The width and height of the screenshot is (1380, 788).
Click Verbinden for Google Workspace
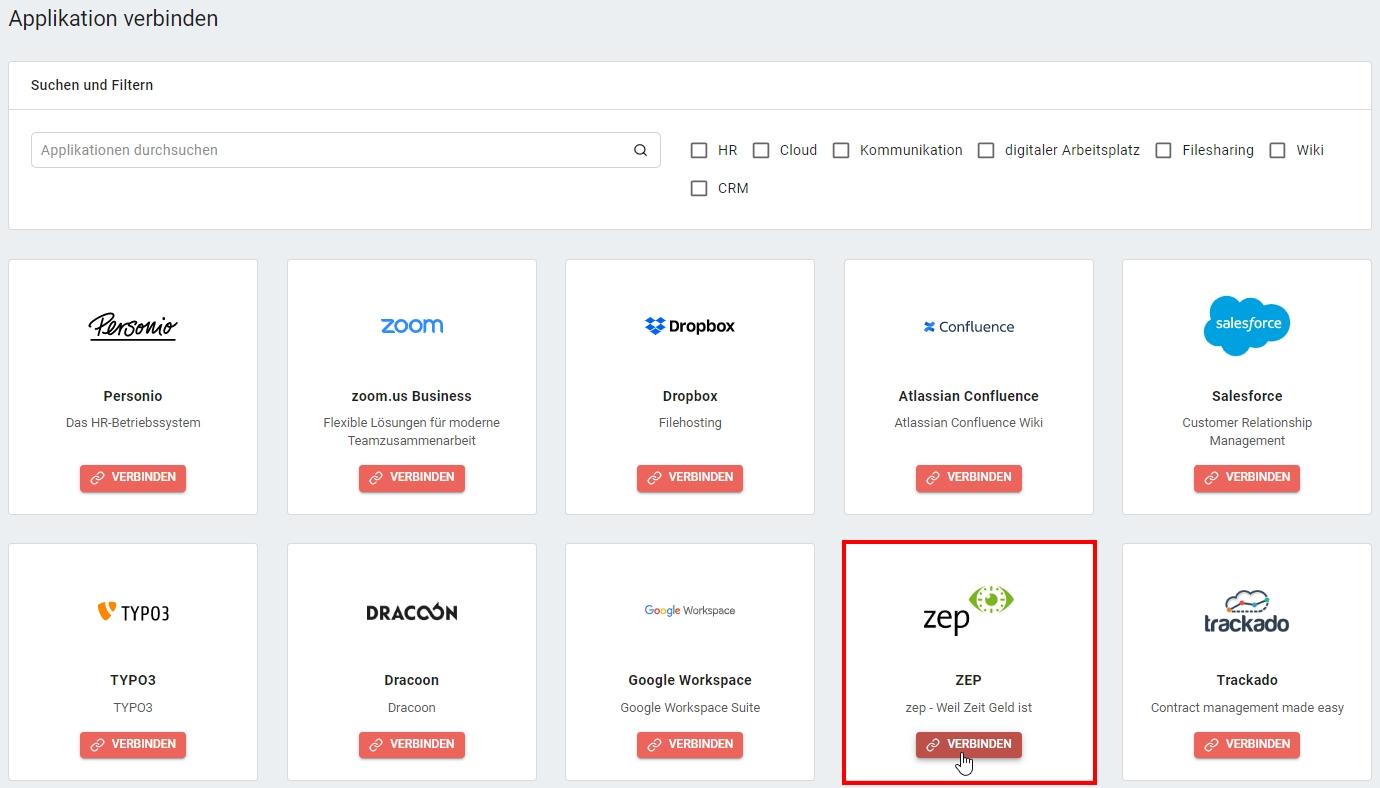tap(690, 745)
